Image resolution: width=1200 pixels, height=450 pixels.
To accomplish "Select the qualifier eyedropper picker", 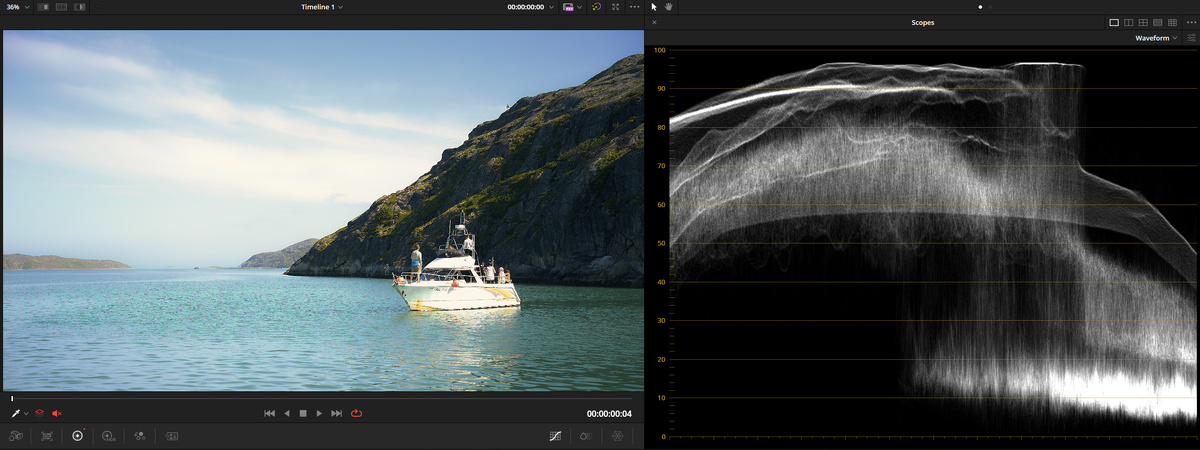I will [16, 413].
